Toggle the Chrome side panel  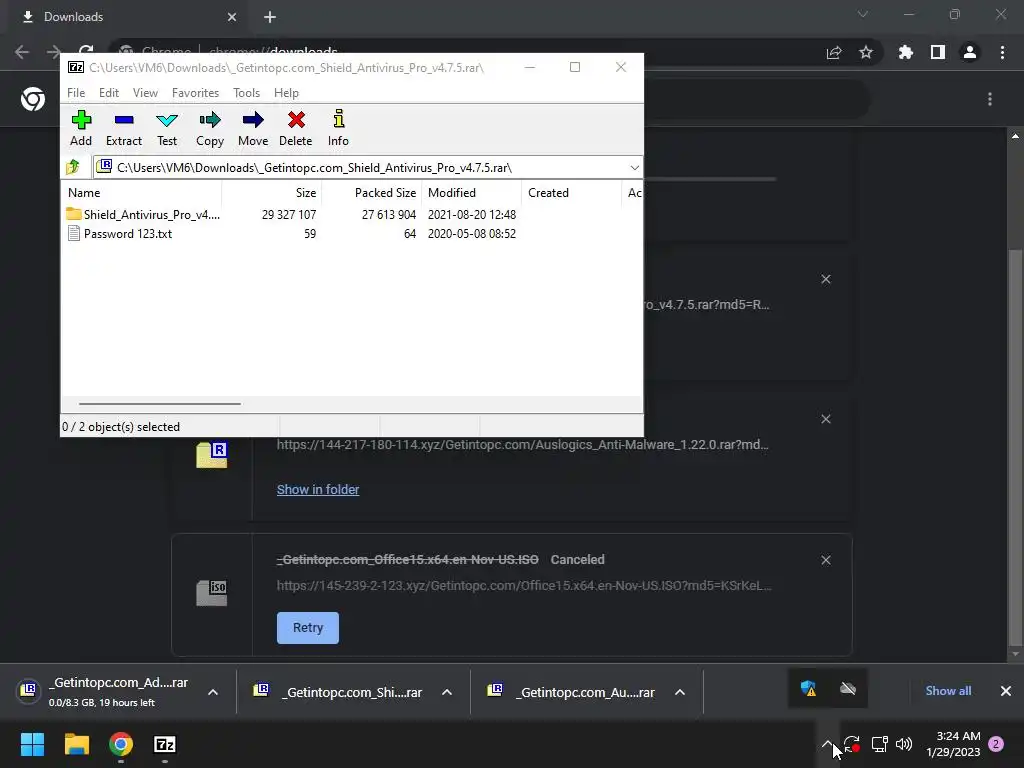point(938,52)
